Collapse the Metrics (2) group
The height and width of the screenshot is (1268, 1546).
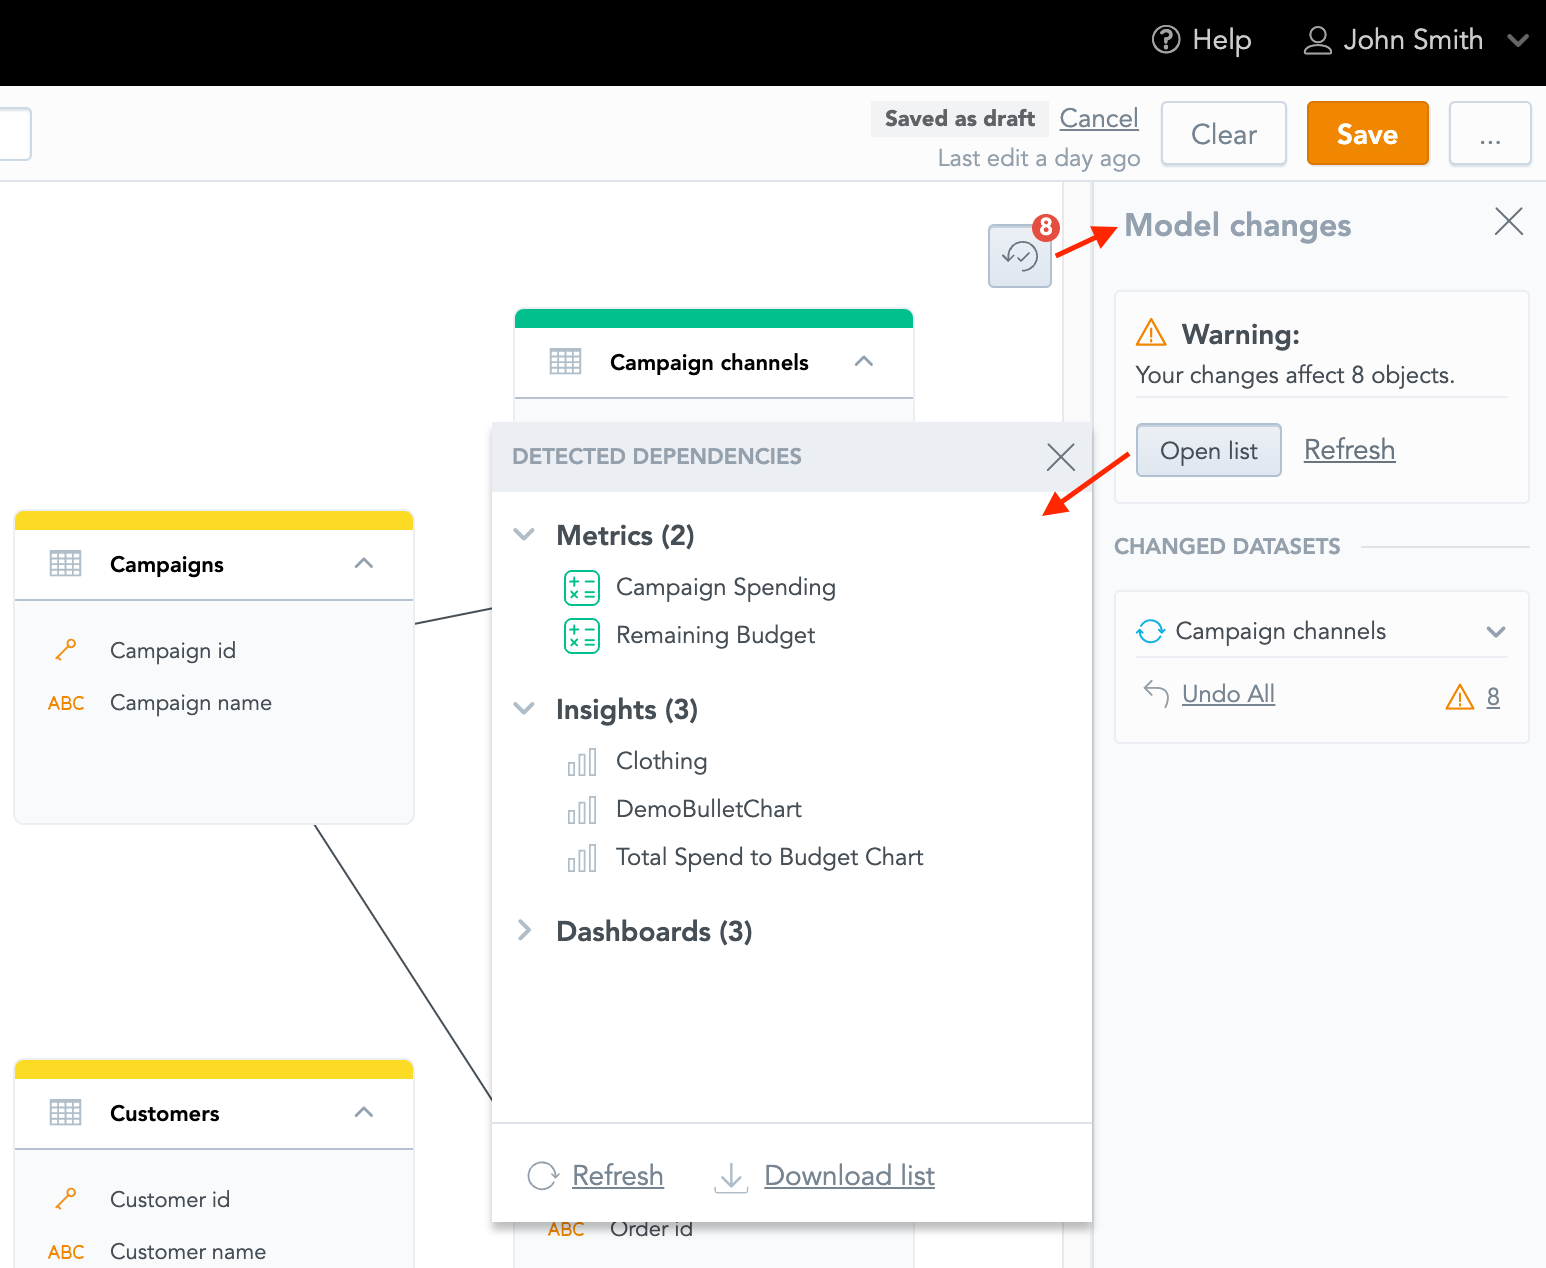[x=524, y=535]
